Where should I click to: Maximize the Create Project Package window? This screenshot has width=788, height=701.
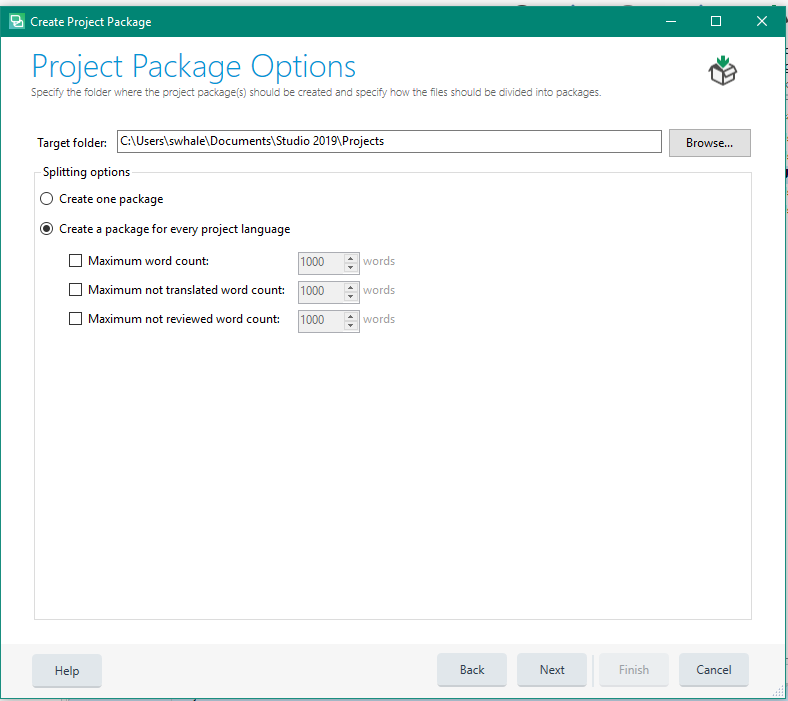716,21
